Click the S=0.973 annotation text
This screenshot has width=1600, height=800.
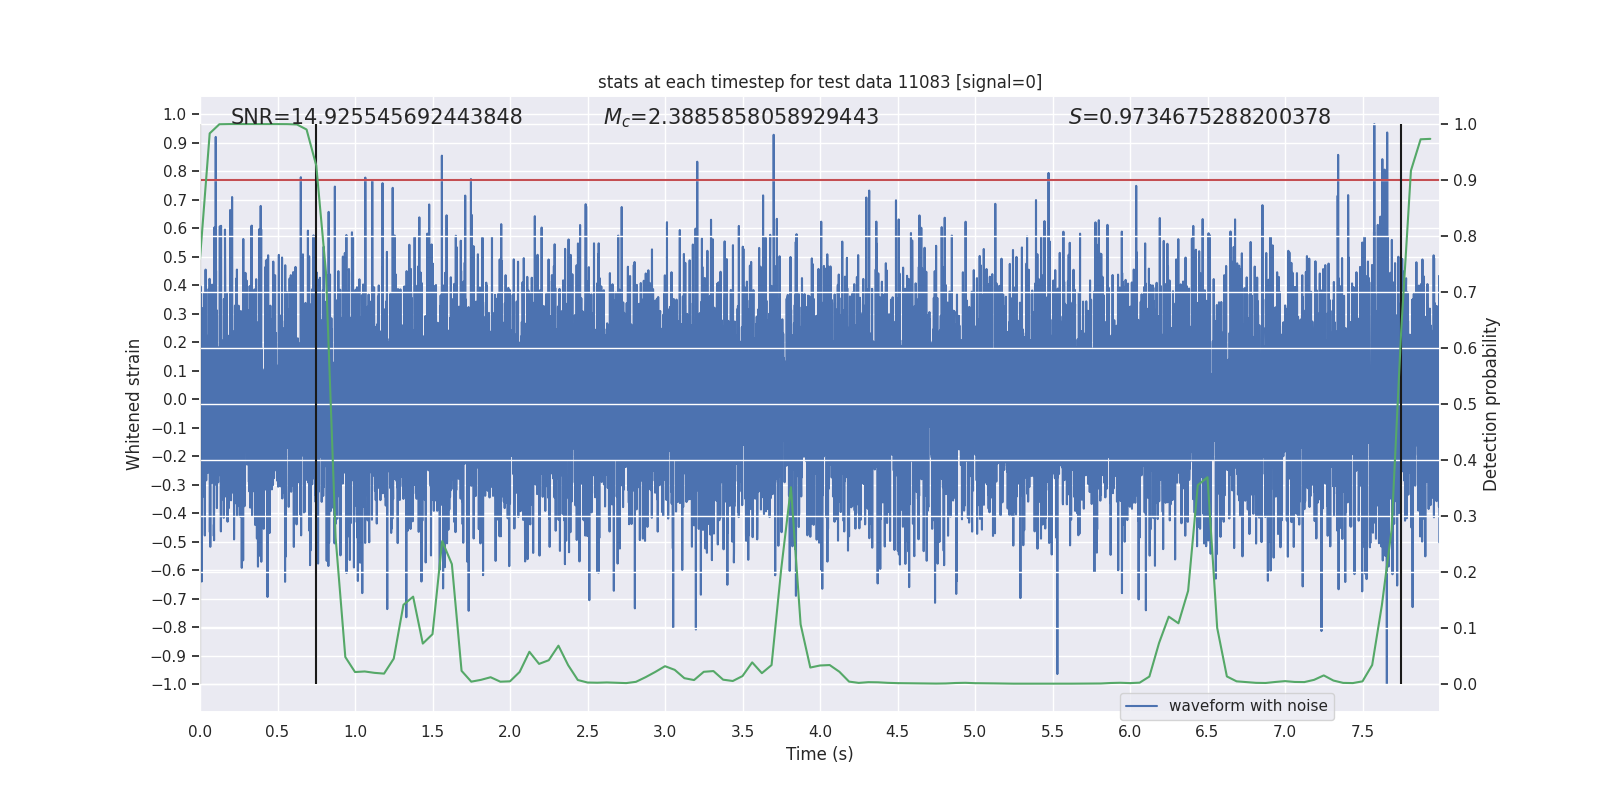point(1200,117)
